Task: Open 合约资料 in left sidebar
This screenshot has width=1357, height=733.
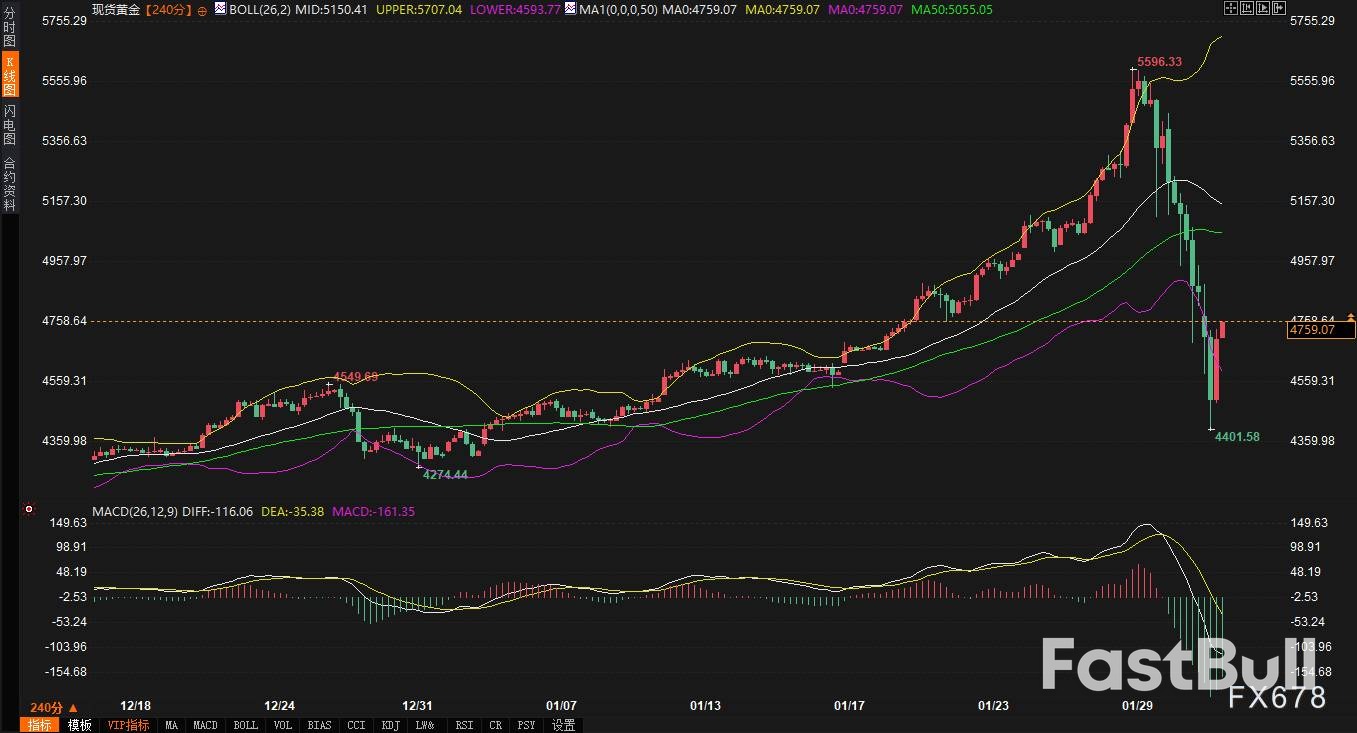Action: coord(10,183)
